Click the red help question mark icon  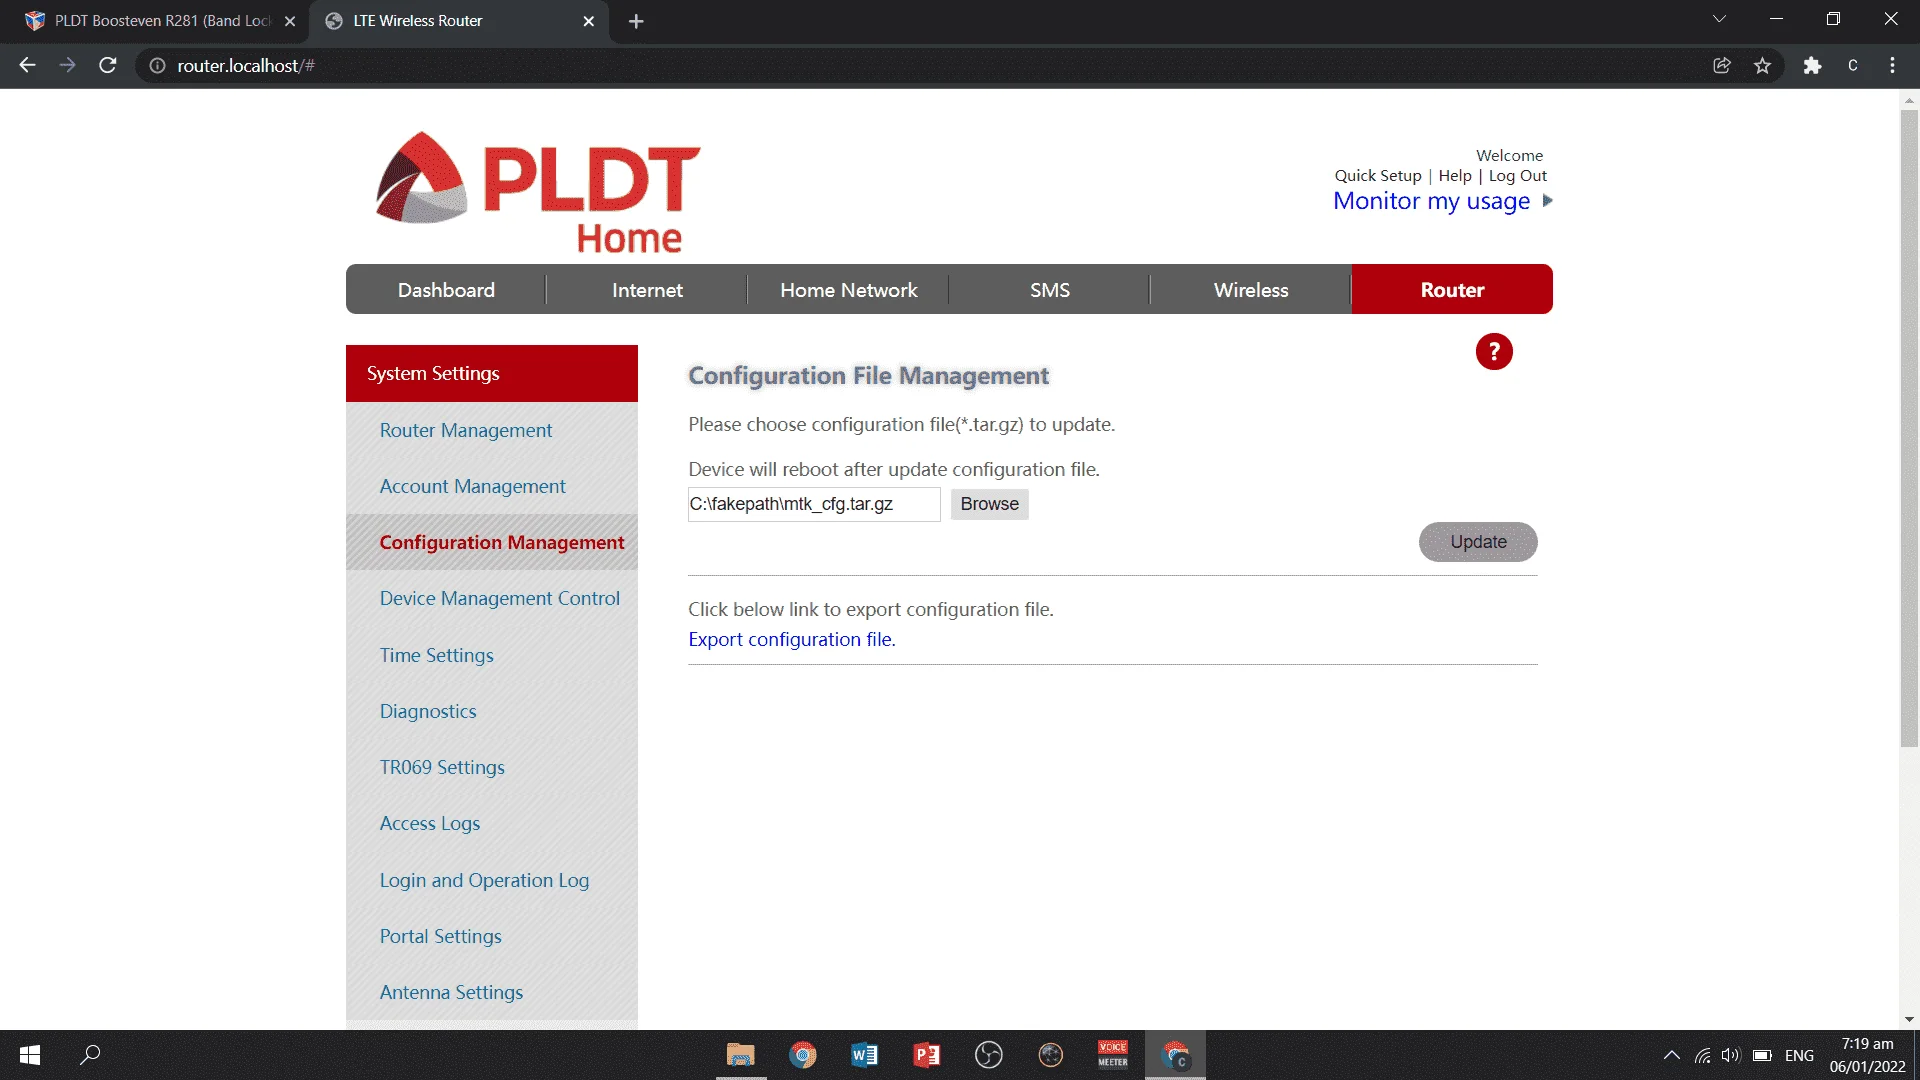(x=1494, y=352)
